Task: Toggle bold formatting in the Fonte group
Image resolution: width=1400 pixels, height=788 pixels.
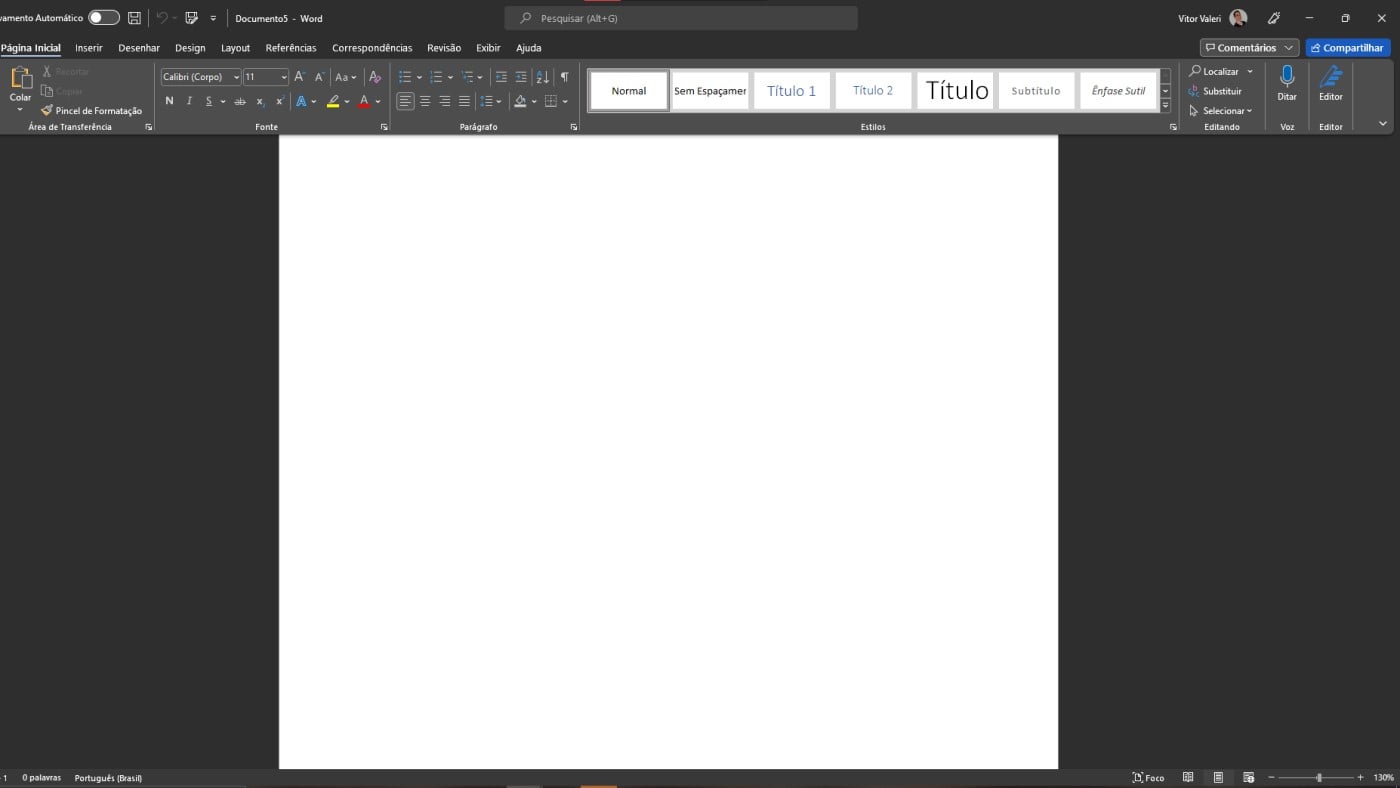Action: click(169, 100)
